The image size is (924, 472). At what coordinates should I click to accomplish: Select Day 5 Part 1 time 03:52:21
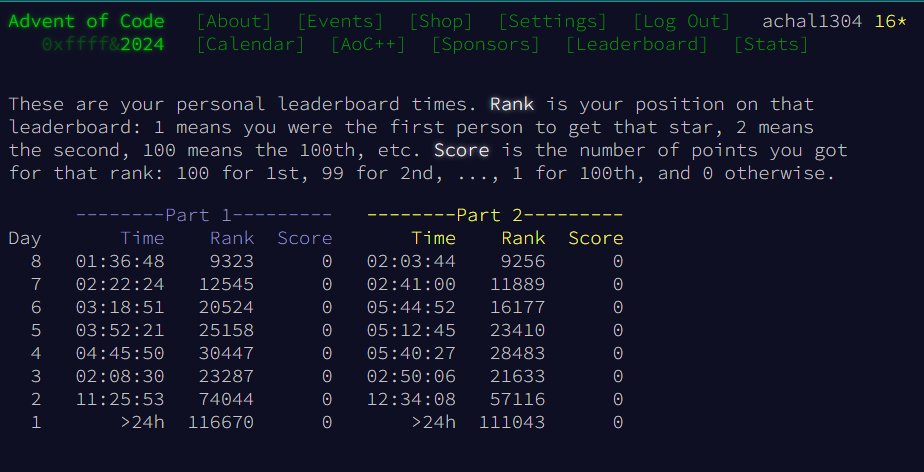coord(120,330)
